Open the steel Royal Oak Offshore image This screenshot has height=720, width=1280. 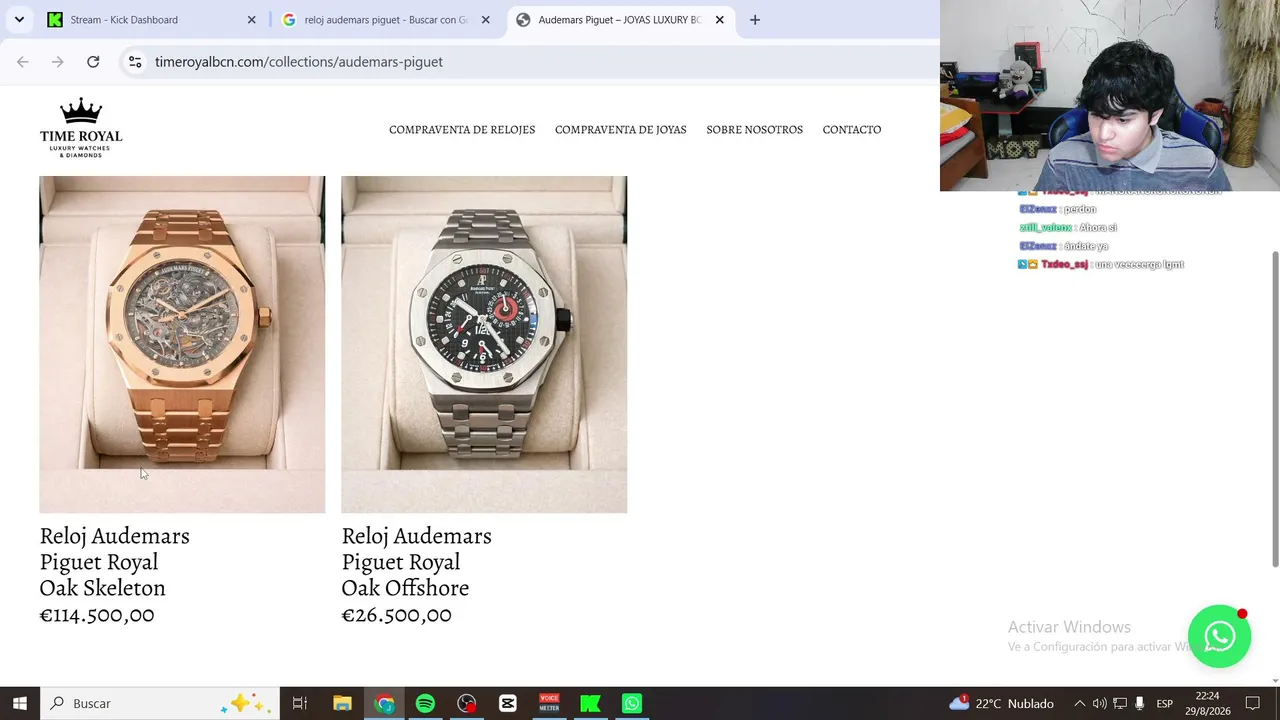pos(484,344)
